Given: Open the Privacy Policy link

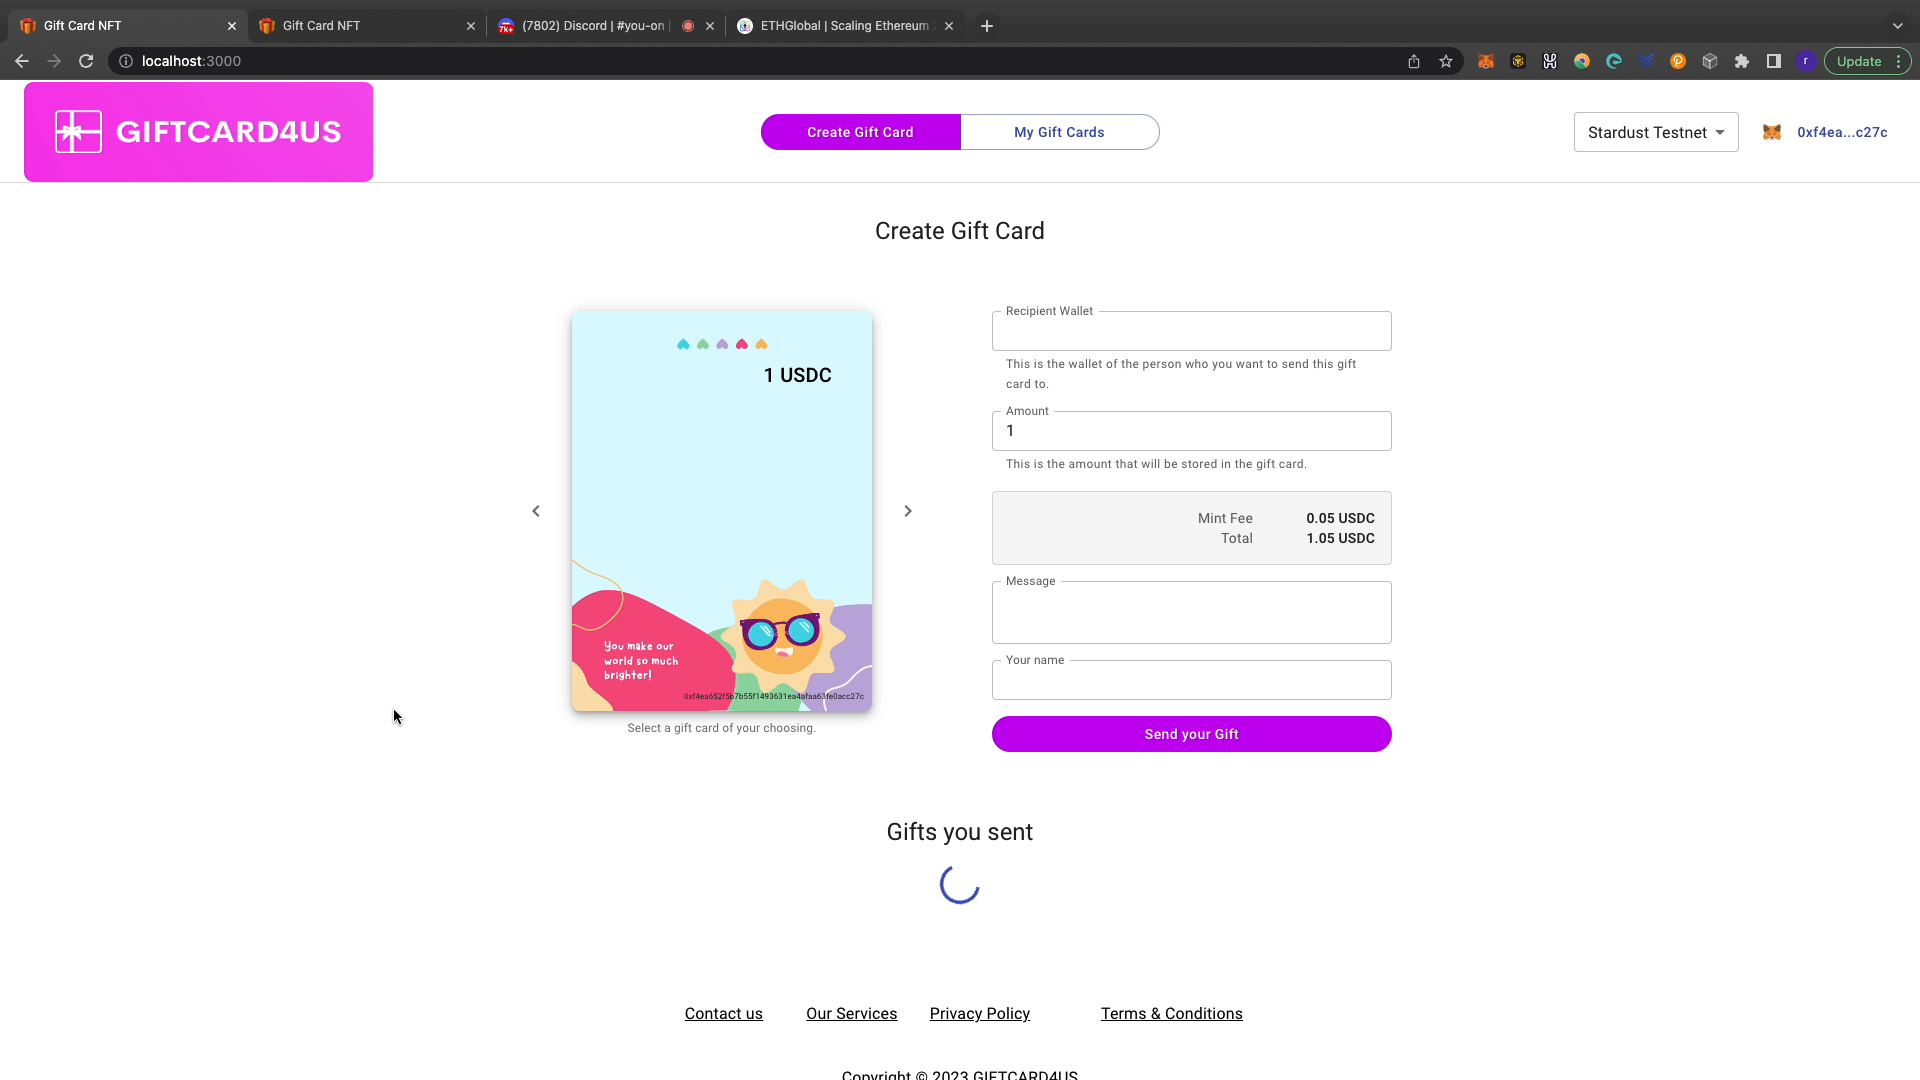Looking at the screenshot, I should [980, 1014].
